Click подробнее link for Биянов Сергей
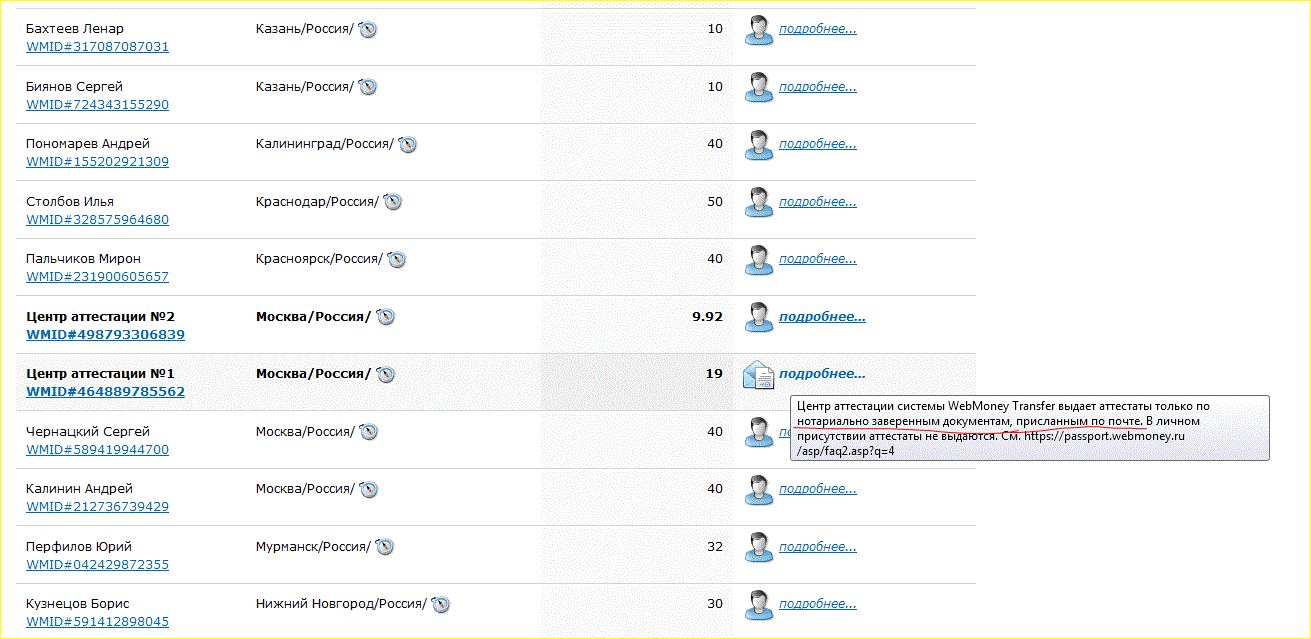This screenshot has width=1311, height=639. pyautogui.click(x=818, y=86)
